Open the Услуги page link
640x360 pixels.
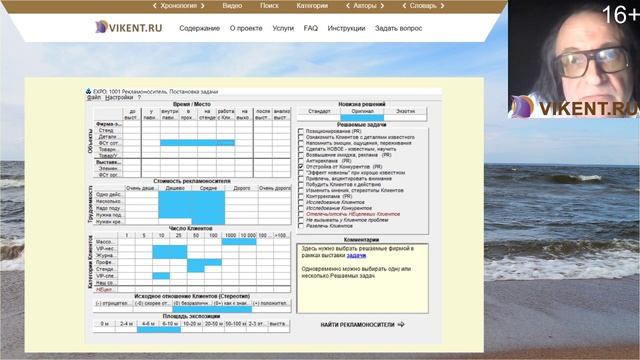[283, 28]
